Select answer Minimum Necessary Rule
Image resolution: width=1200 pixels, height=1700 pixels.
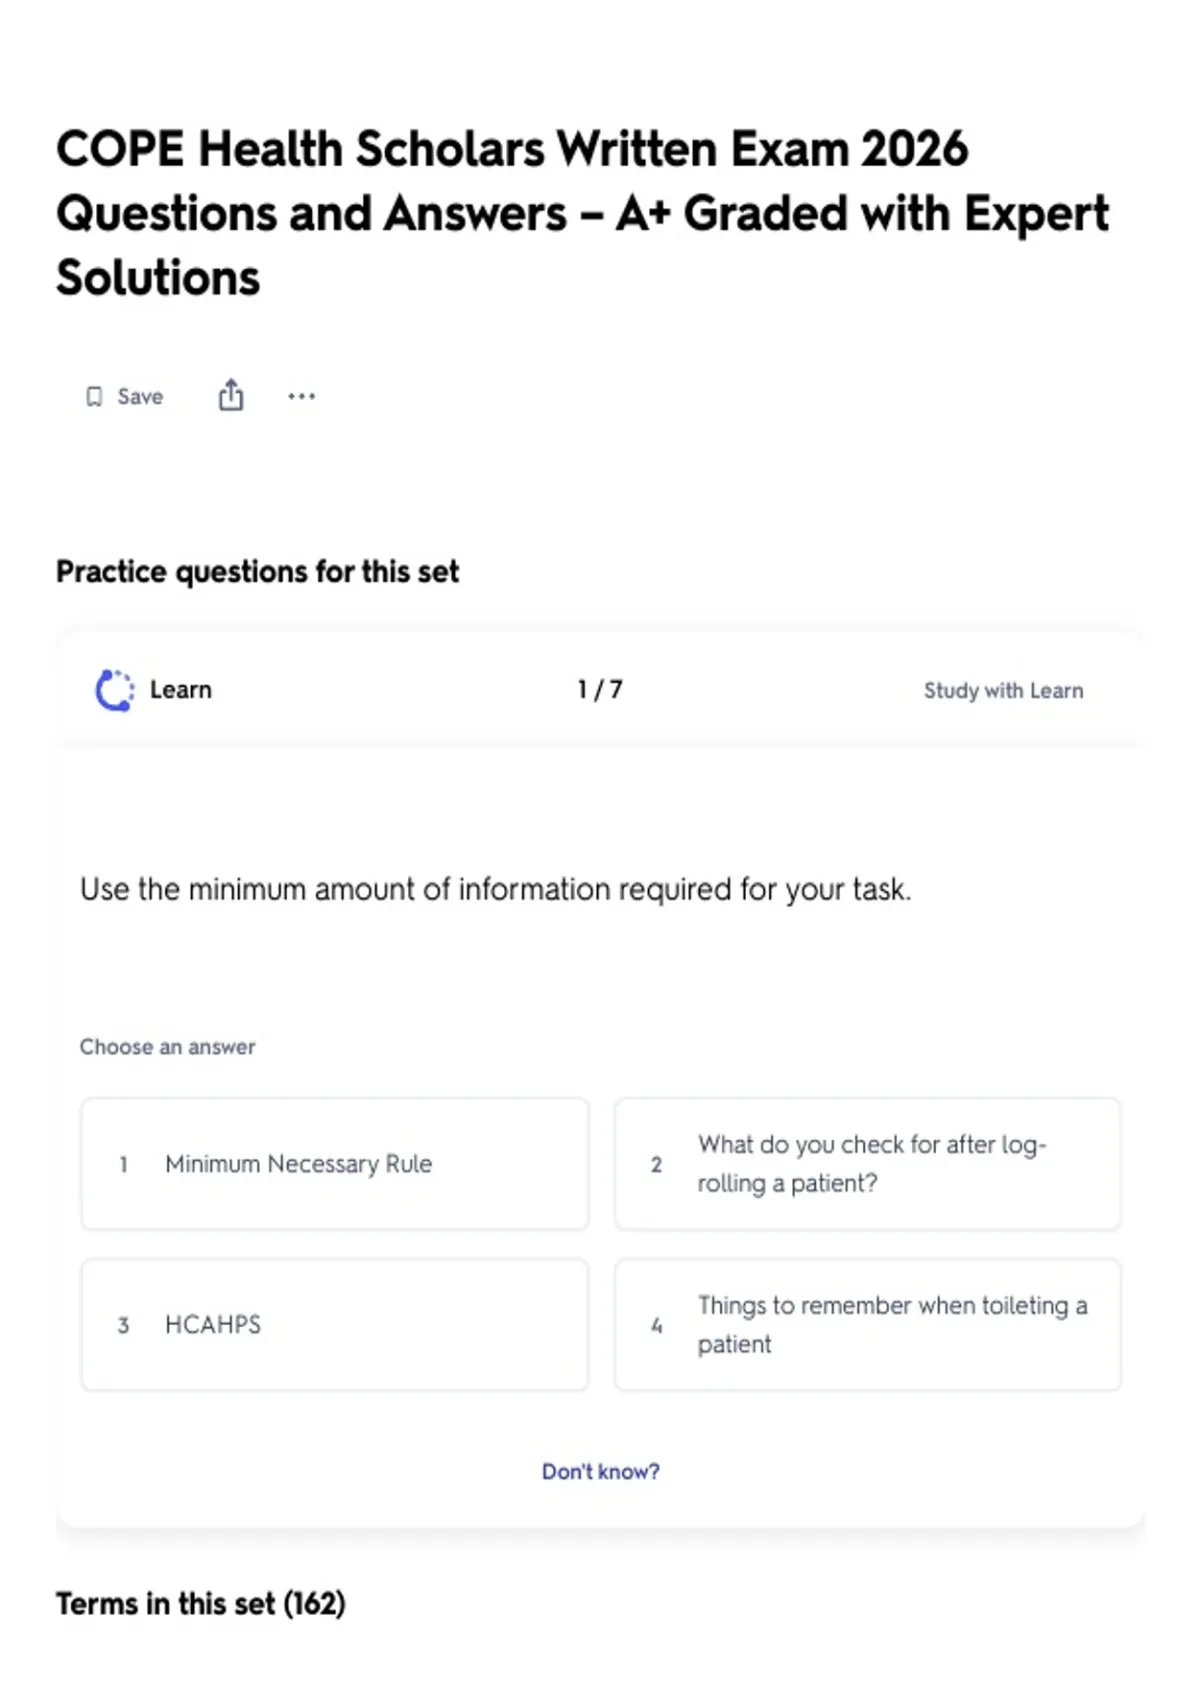[x=334, y=1164]
